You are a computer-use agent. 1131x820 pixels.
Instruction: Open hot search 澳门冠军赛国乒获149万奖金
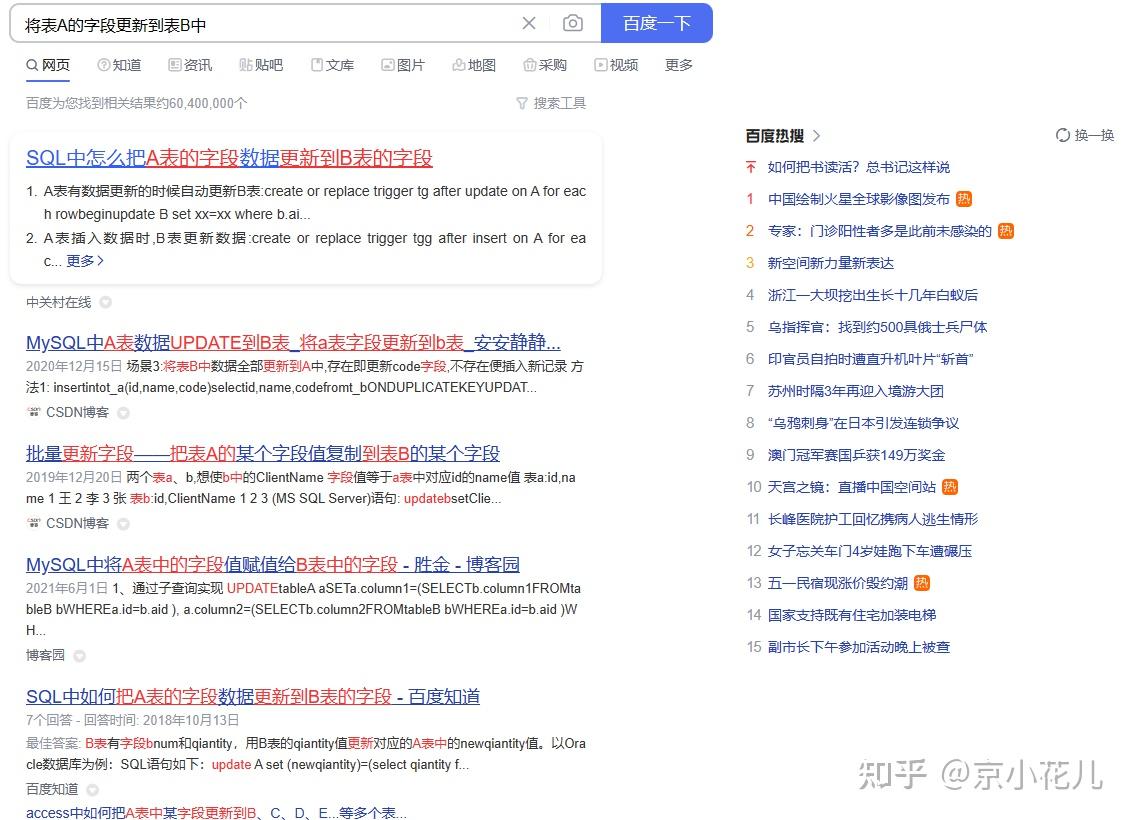click(856, 455)
